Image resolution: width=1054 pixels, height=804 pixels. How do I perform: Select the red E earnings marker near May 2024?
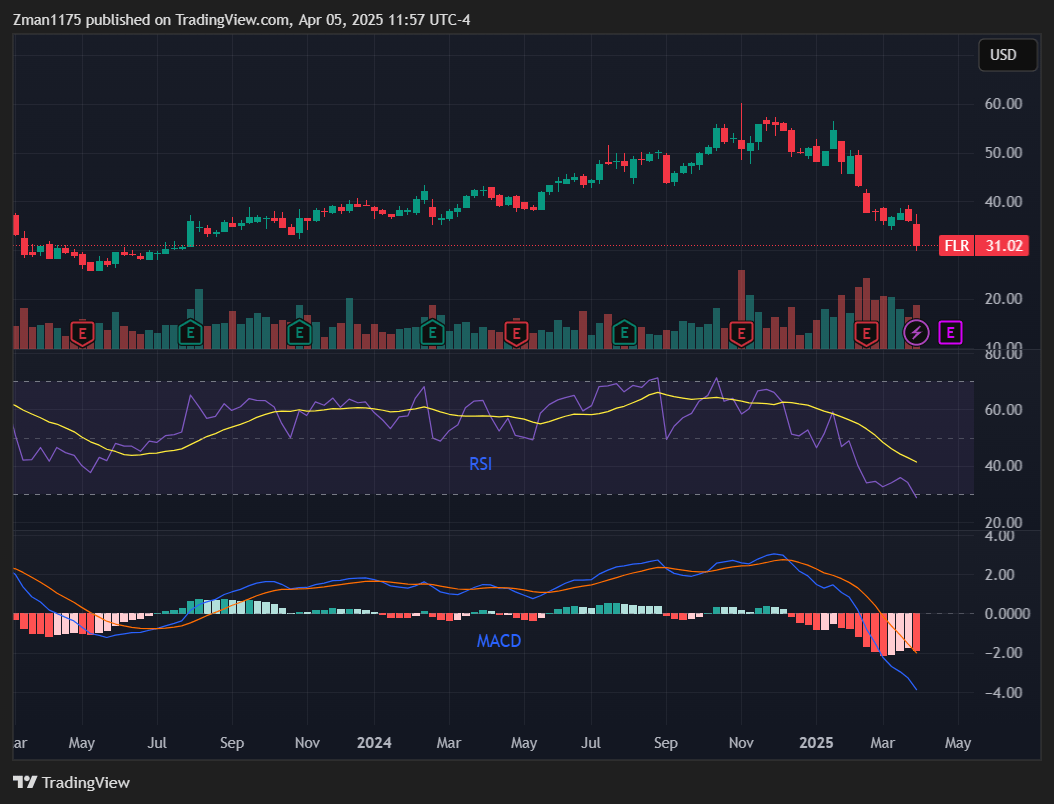coord(516,332)
